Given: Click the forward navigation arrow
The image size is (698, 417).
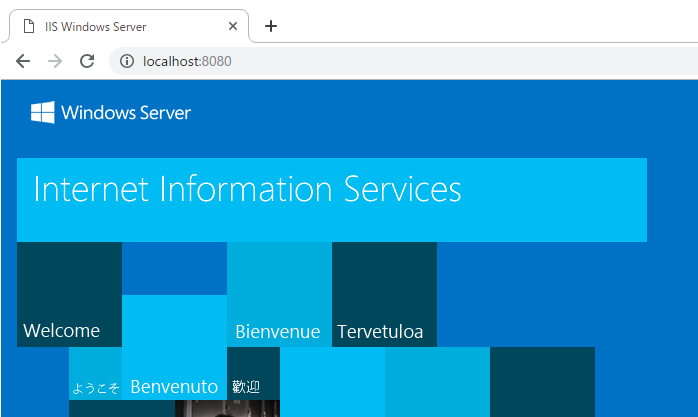Looking at the screenshot, I should pyautogui.click(x=55, y=61).
